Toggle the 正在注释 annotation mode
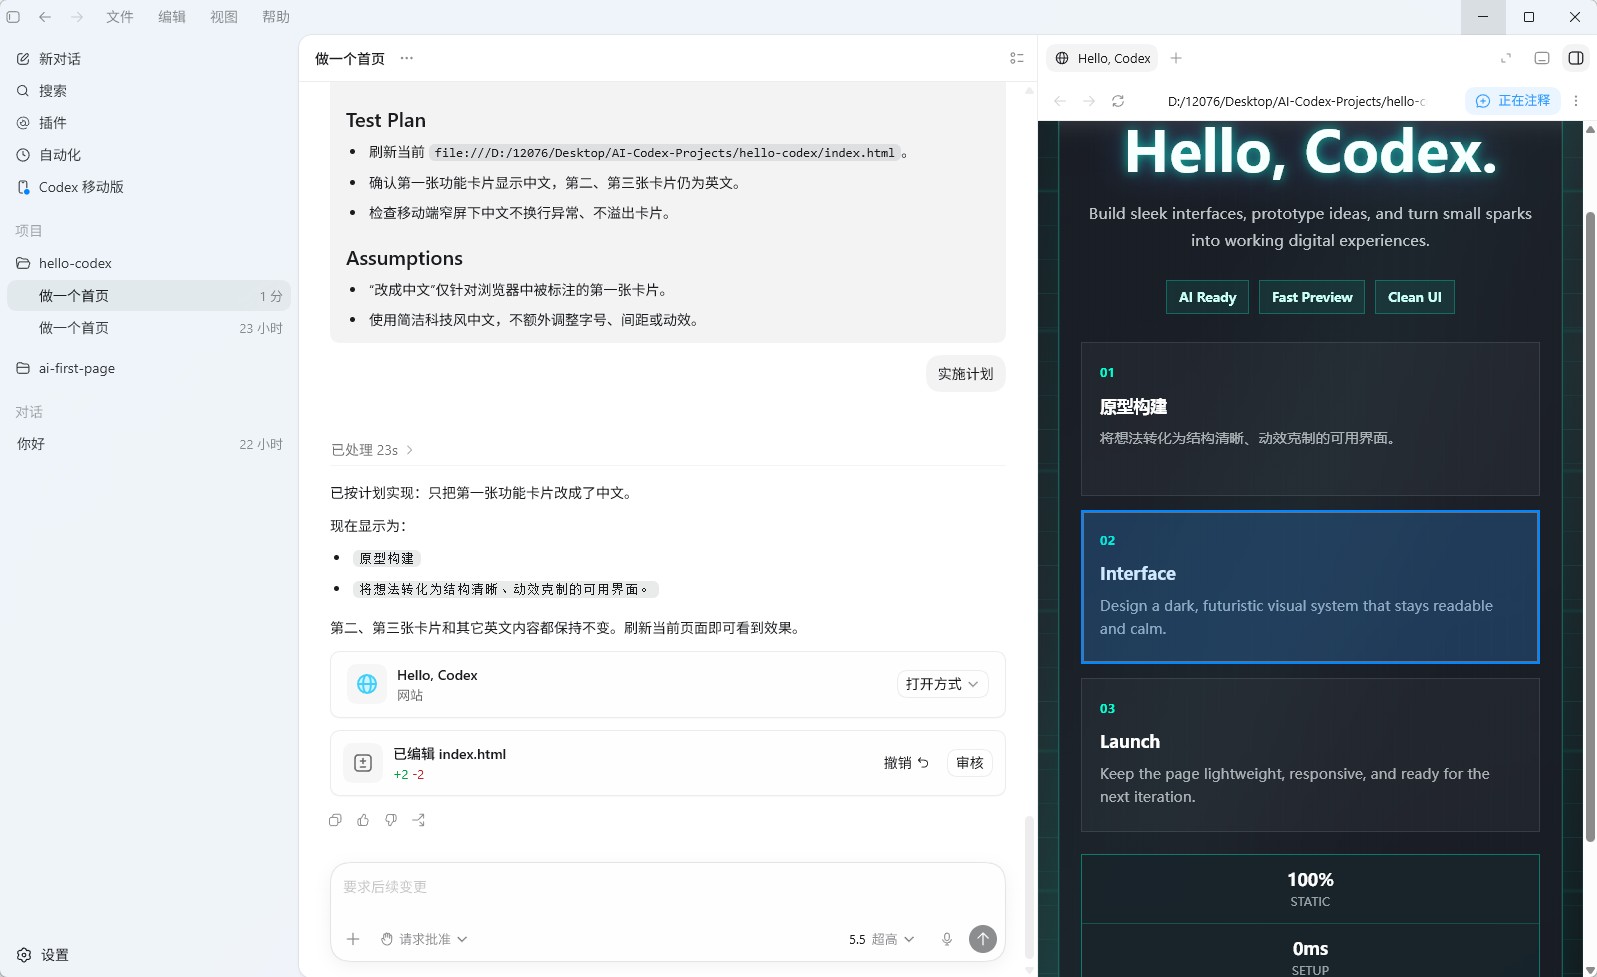This screenshot has width=1597, height=977. click(x=1513, y=101)
